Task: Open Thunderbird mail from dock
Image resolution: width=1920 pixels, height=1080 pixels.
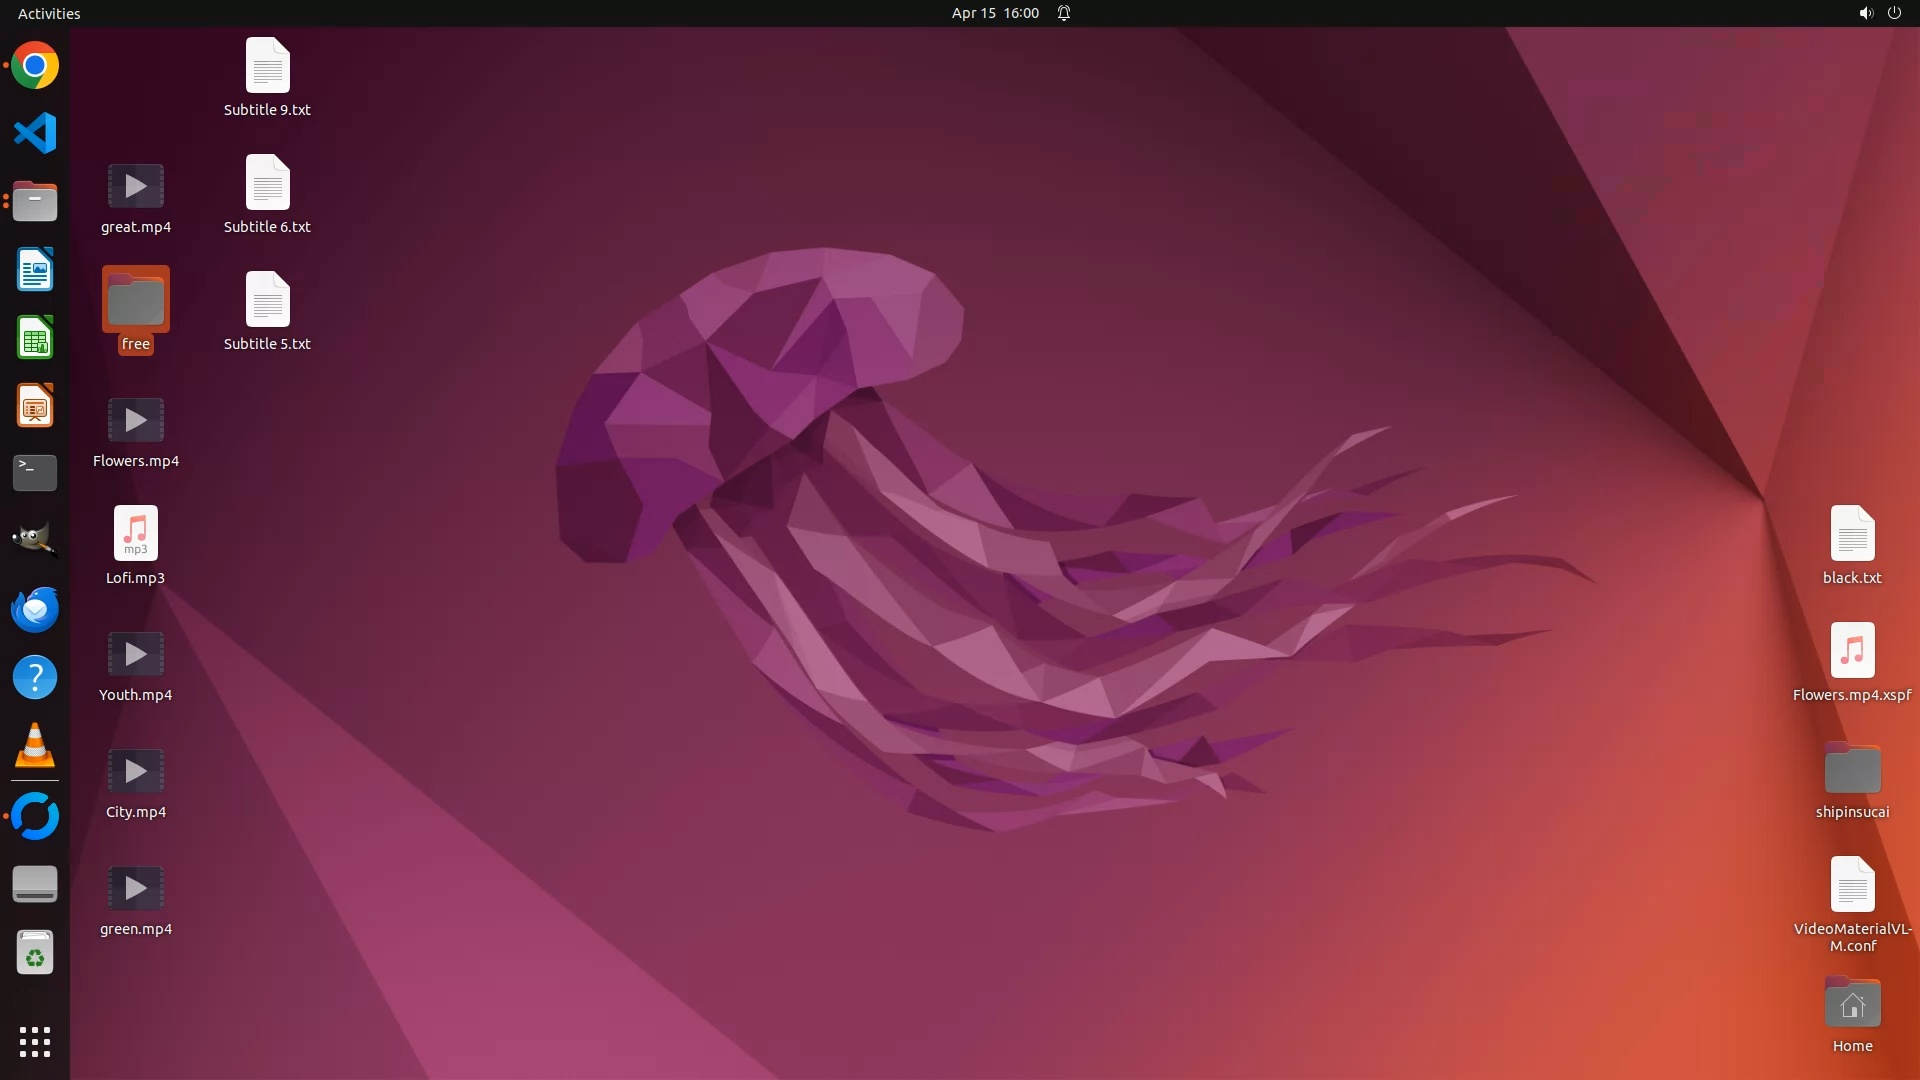Action: point(35,609)
